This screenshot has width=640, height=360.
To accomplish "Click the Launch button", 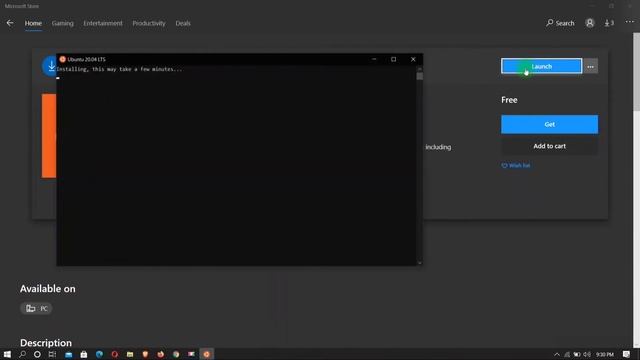I will click(541, 66).
